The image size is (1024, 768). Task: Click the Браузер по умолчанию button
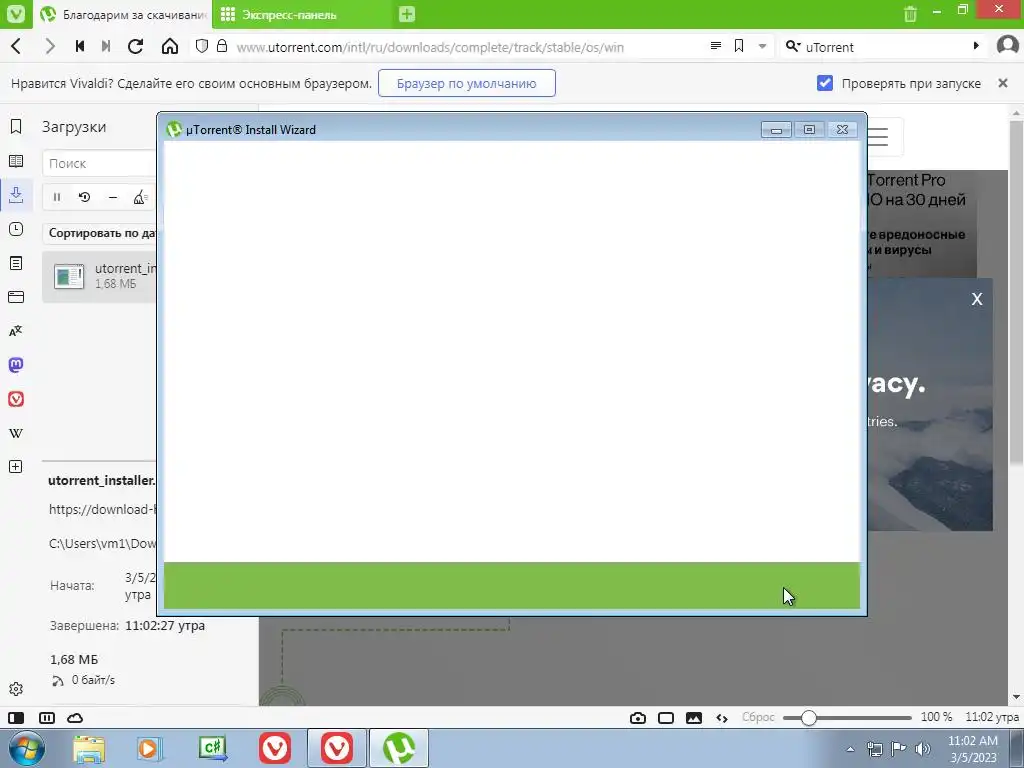point(466,84)
